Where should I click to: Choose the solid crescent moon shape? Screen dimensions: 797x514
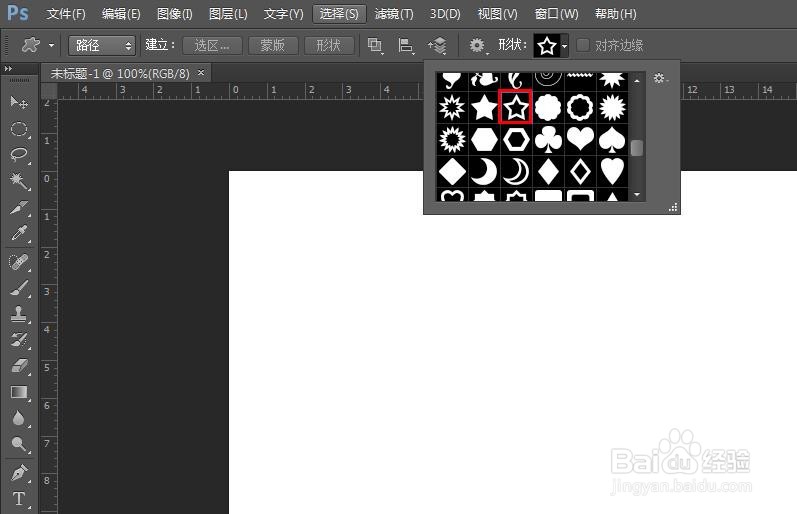tap(484, 171)
